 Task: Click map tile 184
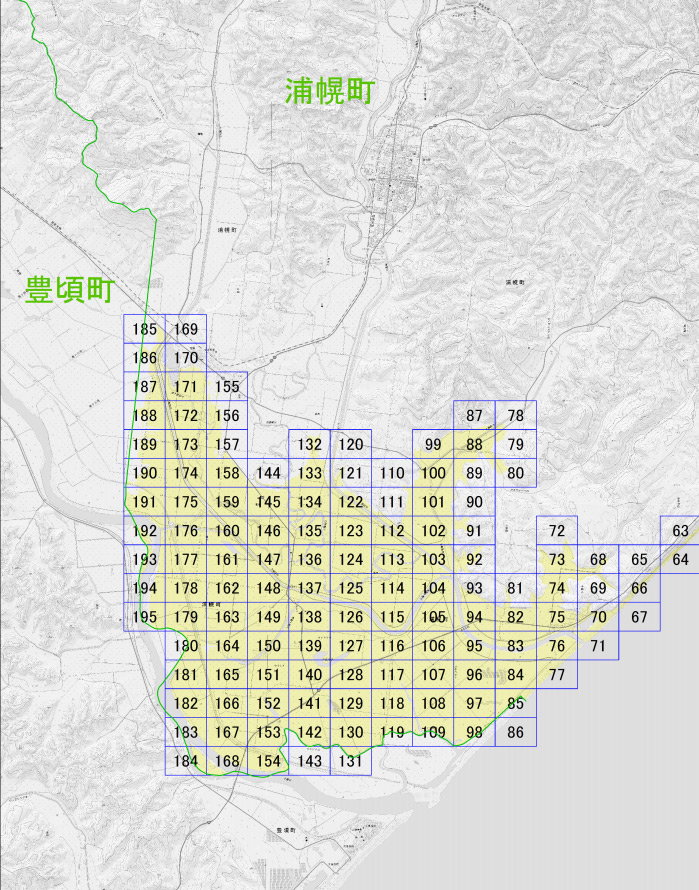(x=186, y=761)
